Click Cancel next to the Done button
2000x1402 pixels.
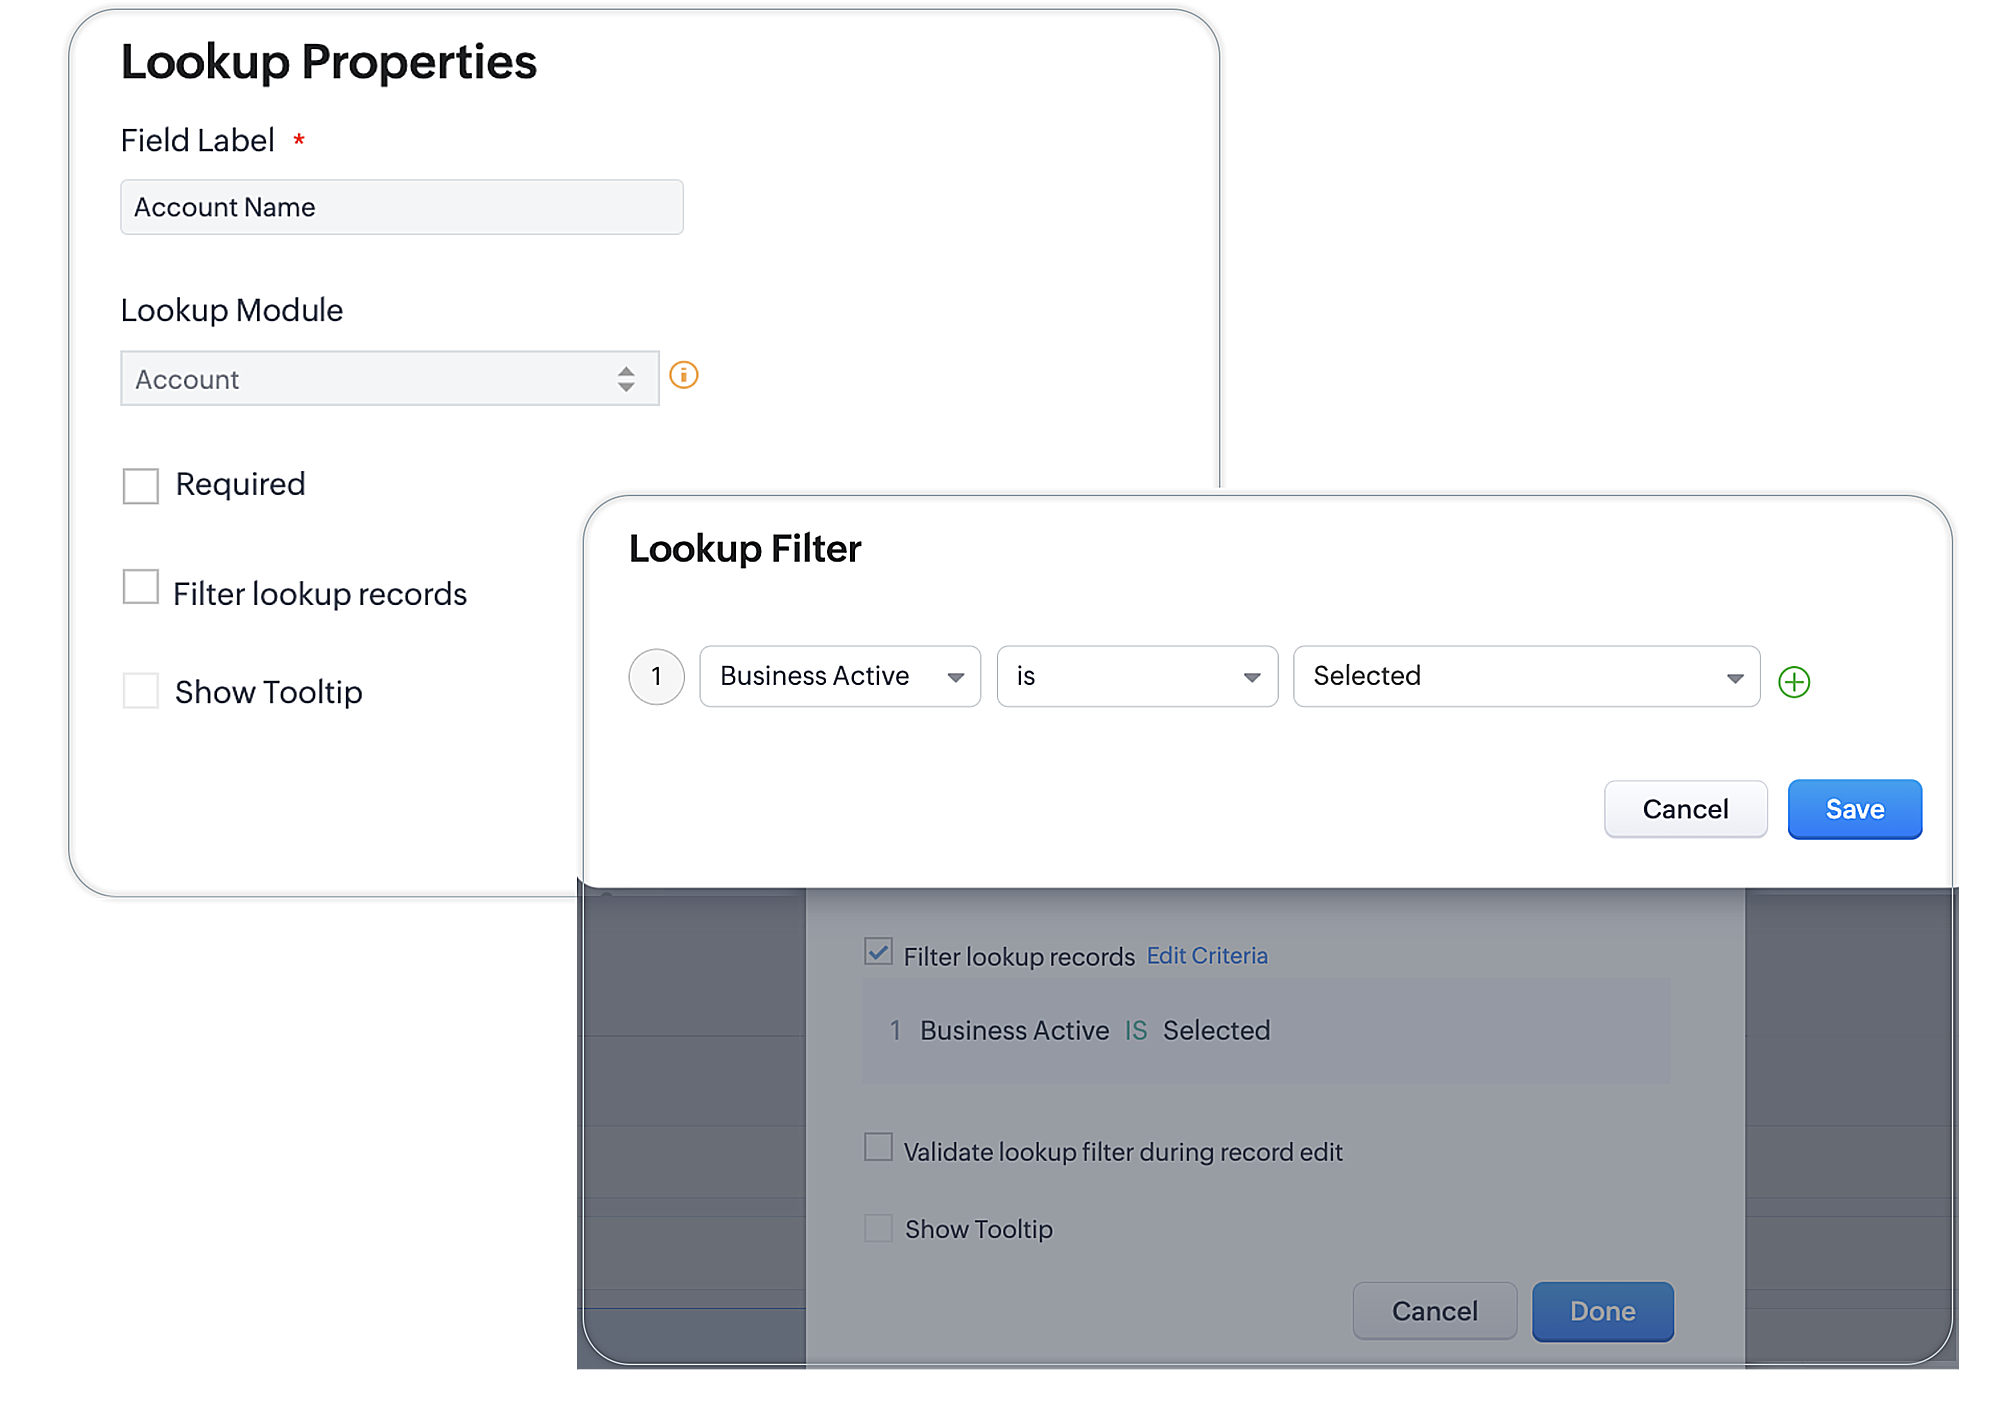point(1434,1311)
